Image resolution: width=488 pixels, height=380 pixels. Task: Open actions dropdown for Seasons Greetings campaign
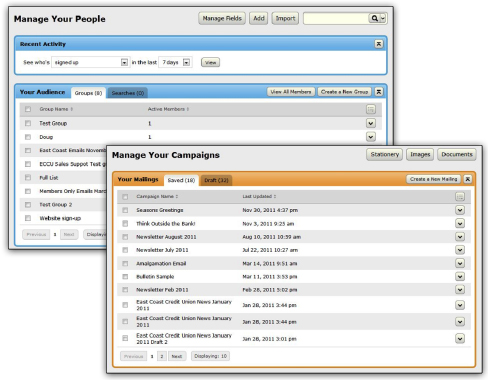coord(460,210)
